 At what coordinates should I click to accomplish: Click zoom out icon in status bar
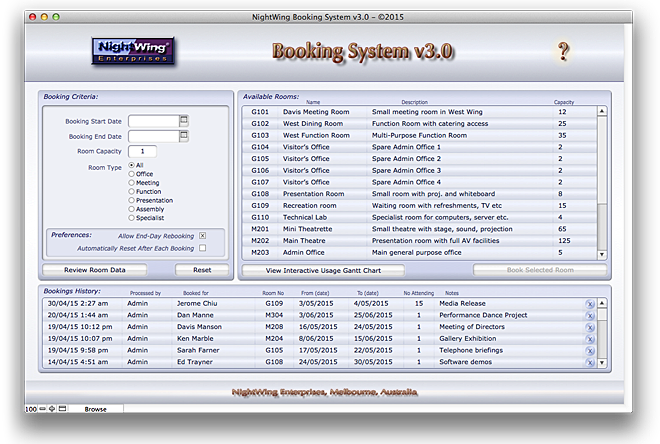pos(43,409)
